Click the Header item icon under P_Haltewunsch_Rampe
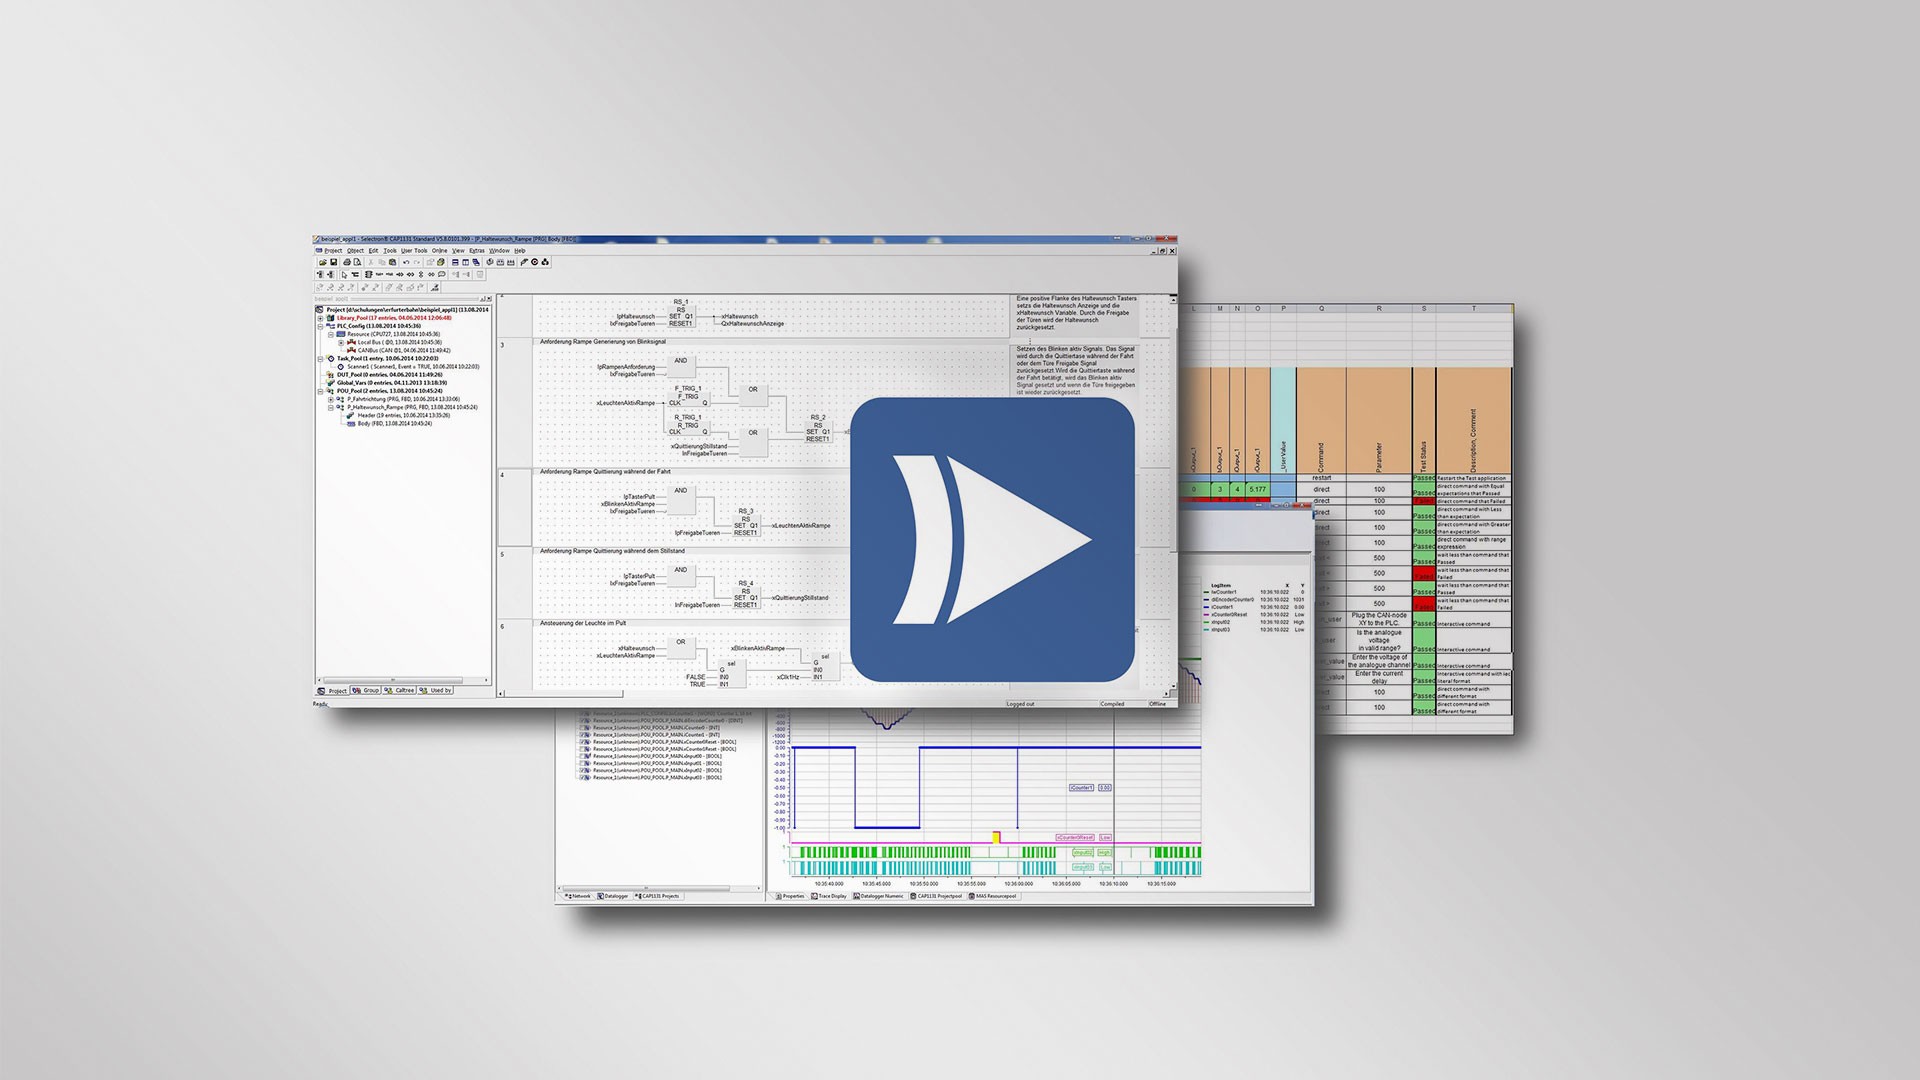This screenshot has width=1920, height=1080. (x=351, y=415)
